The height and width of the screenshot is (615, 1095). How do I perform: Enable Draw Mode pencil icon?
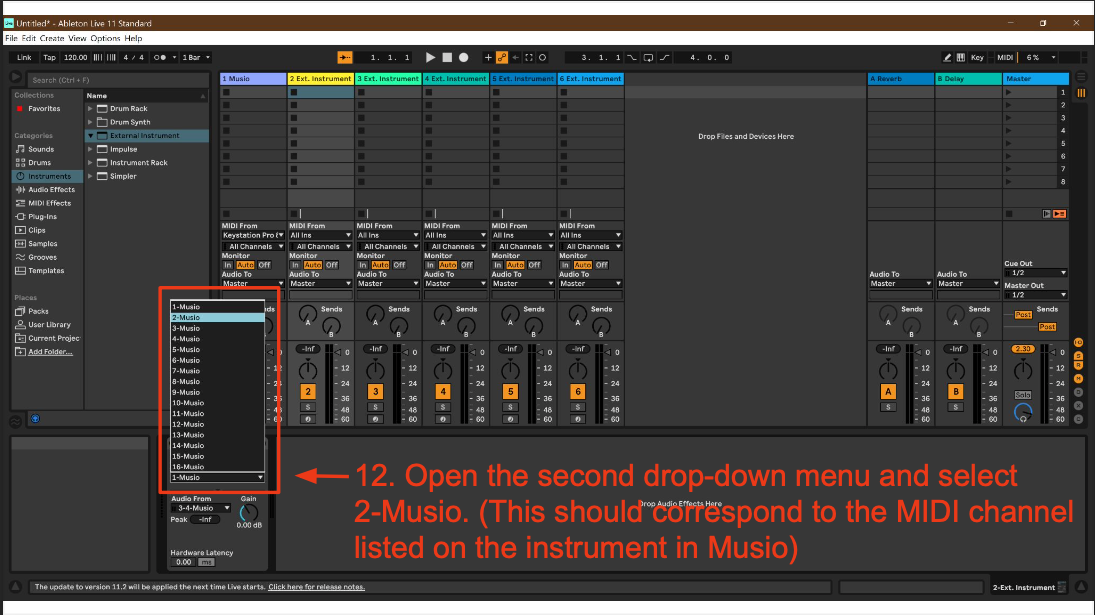click(x=947, y=57)
